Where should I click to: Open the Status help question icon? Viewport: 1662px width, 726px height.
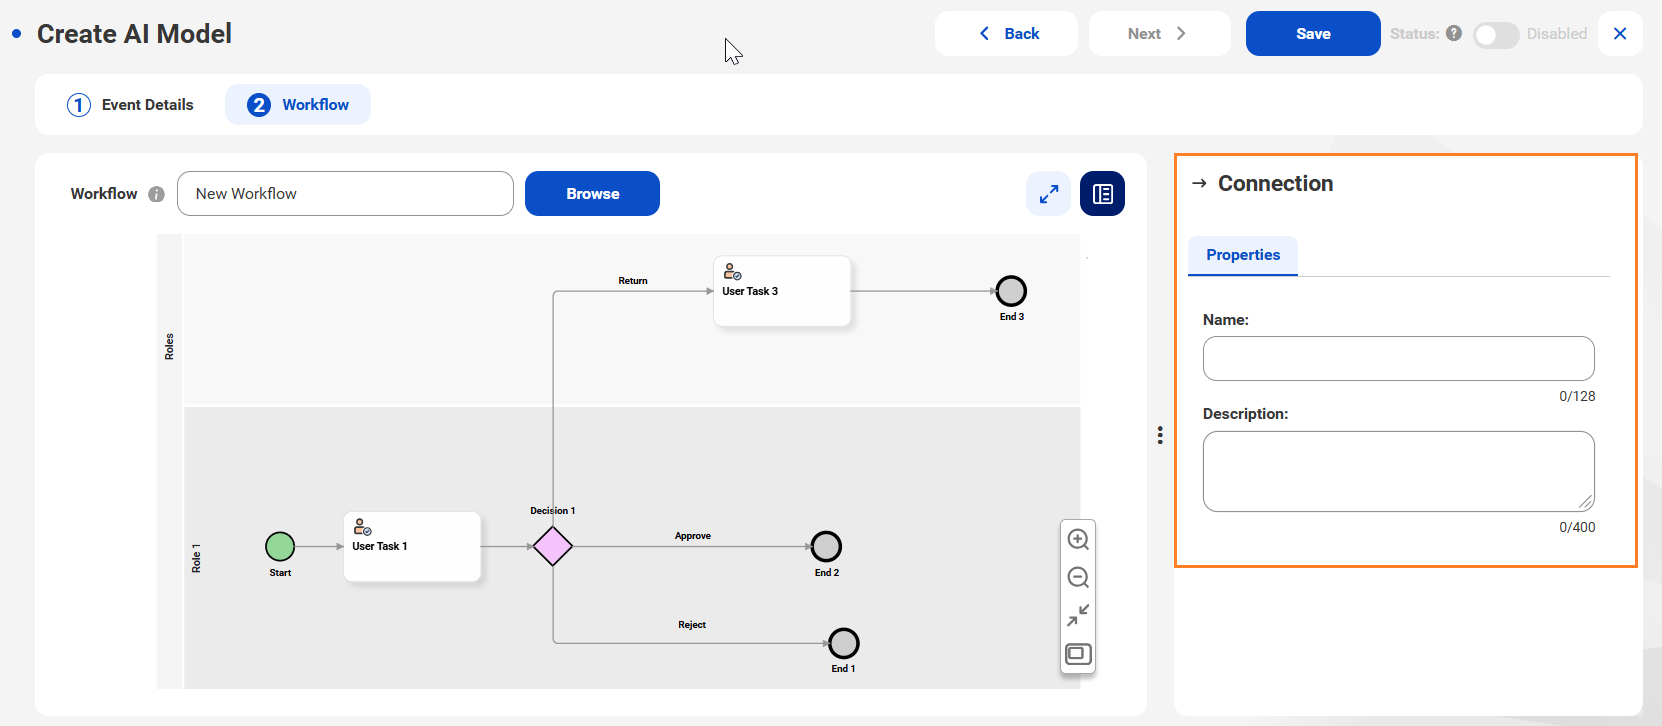pos(1454,33)
